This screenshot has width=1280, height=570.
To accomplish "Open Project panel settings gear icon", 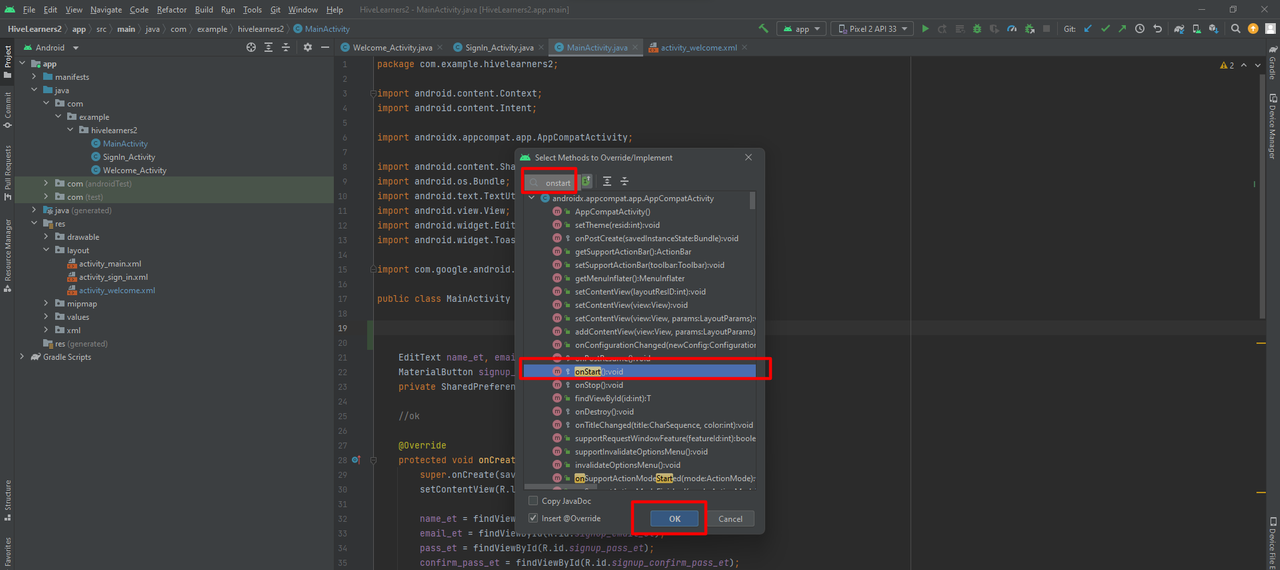I will (x=308, y=47).
